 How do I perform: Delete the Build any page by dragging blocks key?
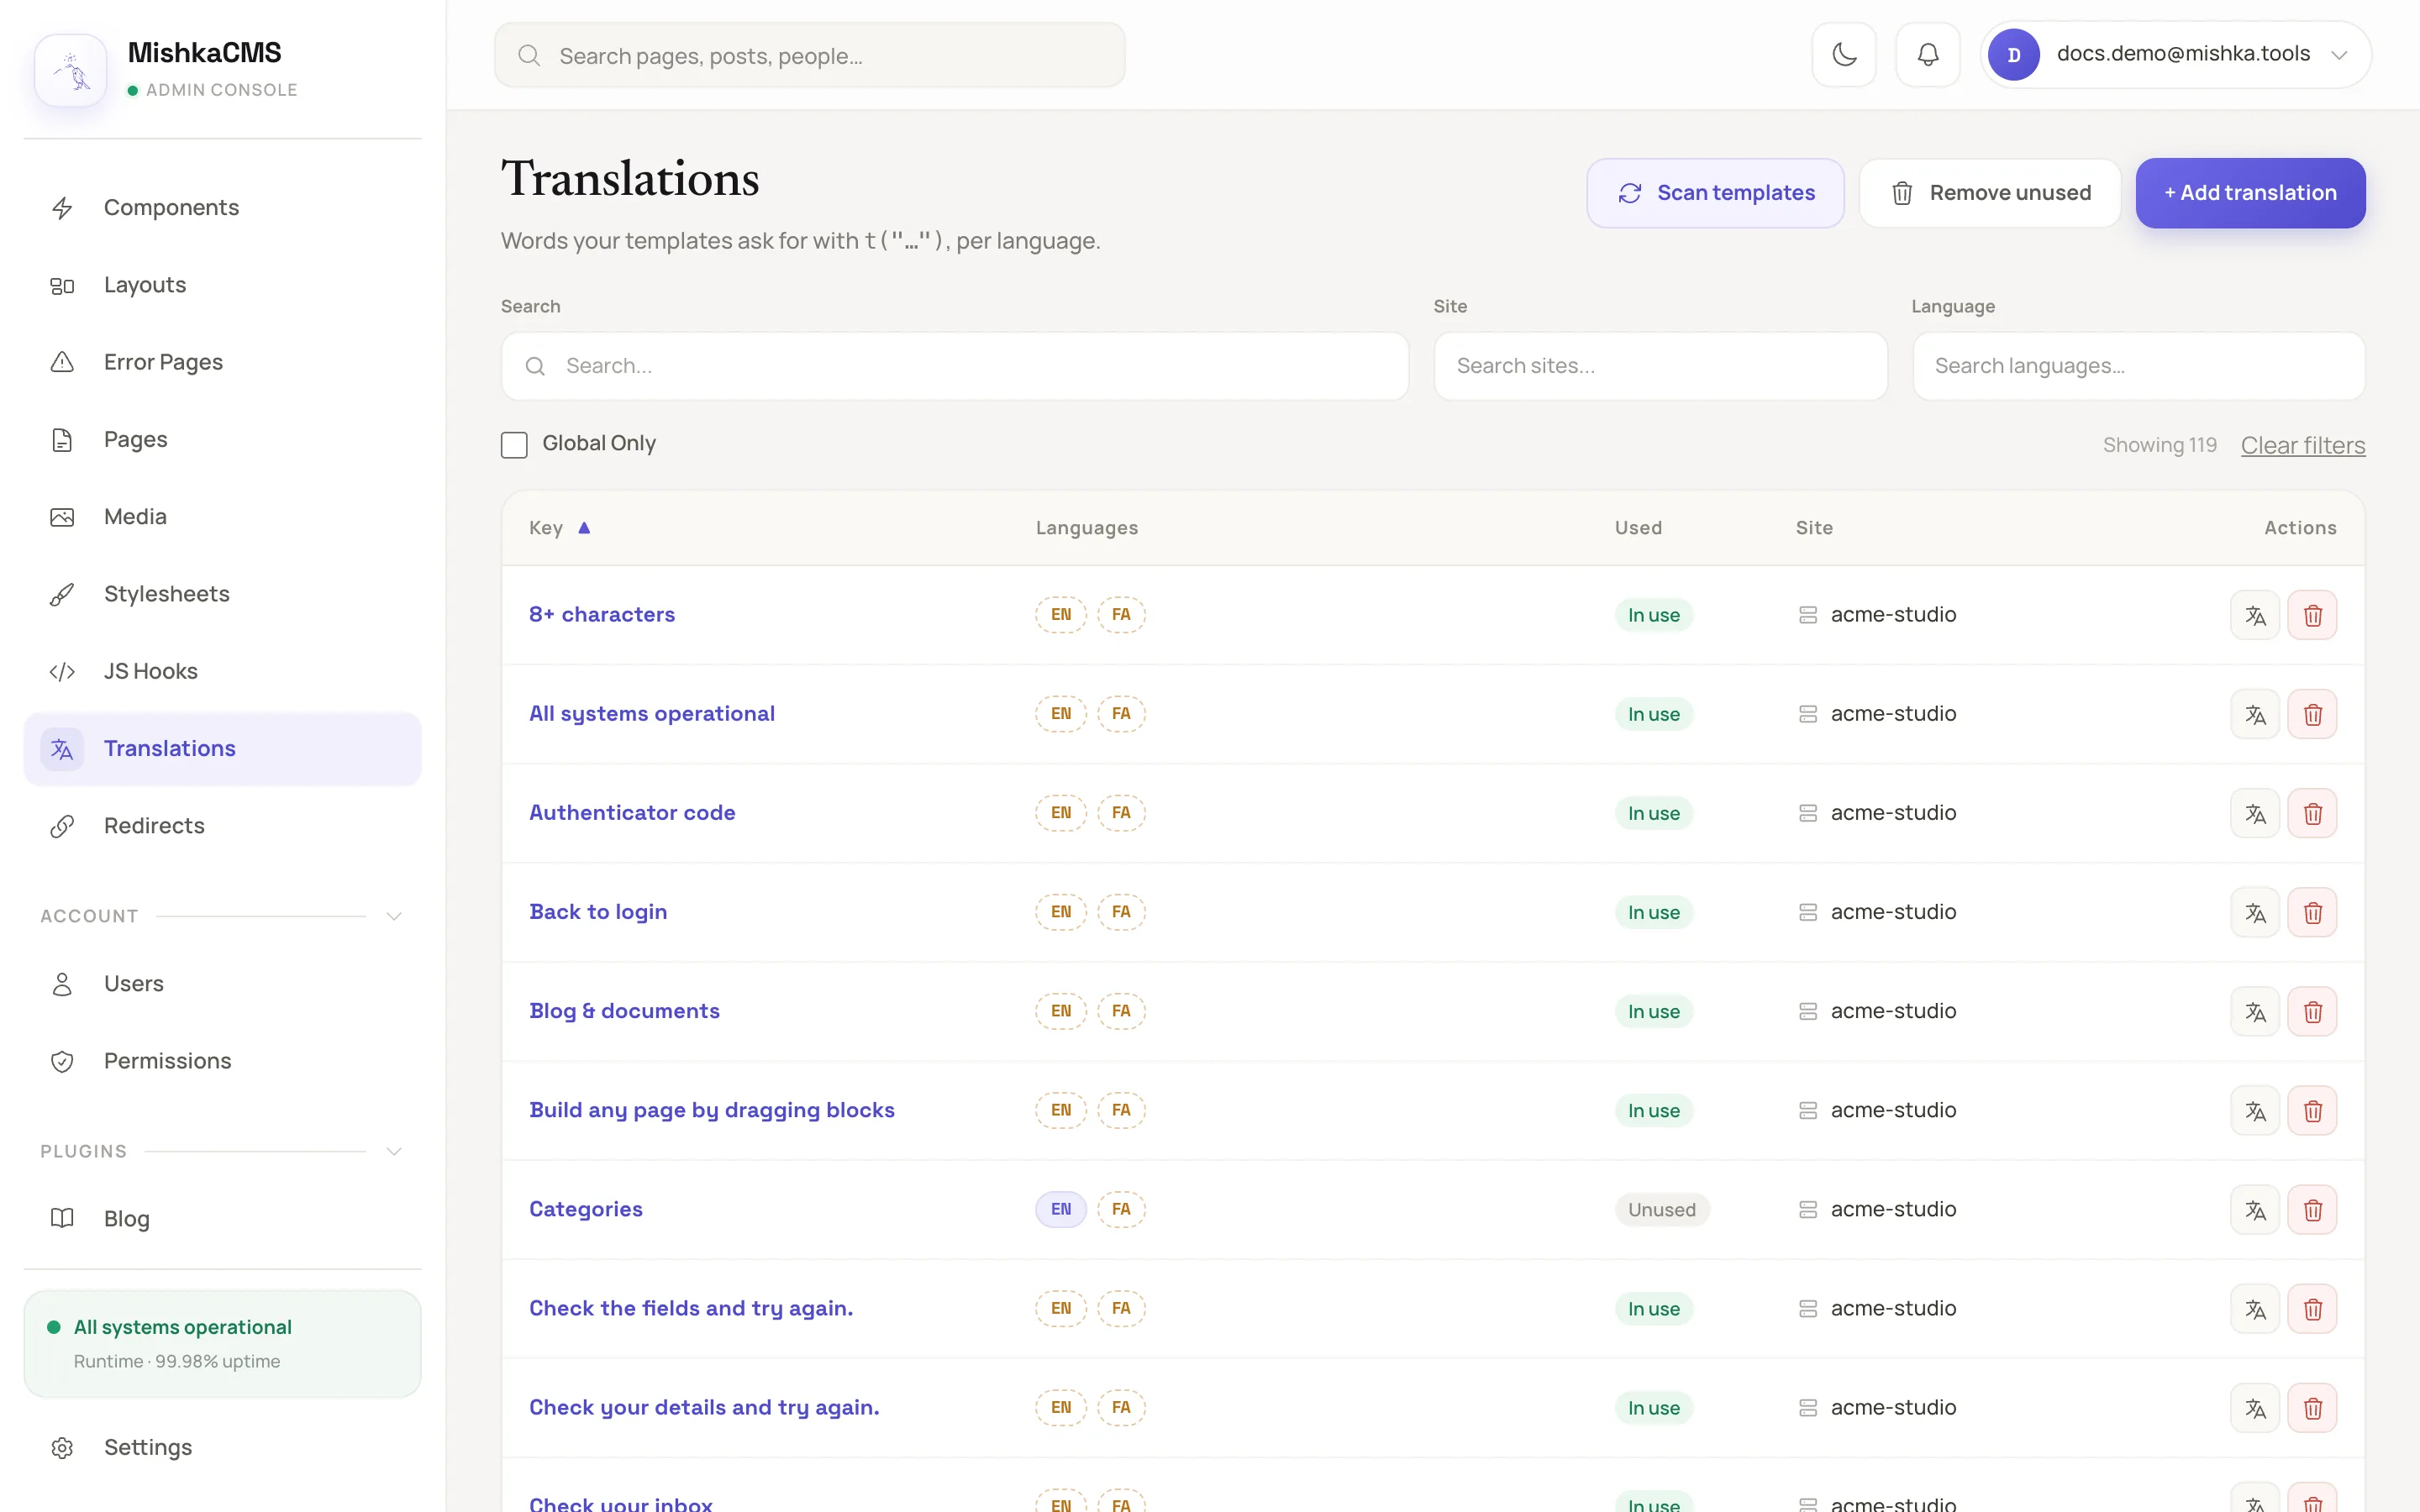(x=2312, y=1110)
